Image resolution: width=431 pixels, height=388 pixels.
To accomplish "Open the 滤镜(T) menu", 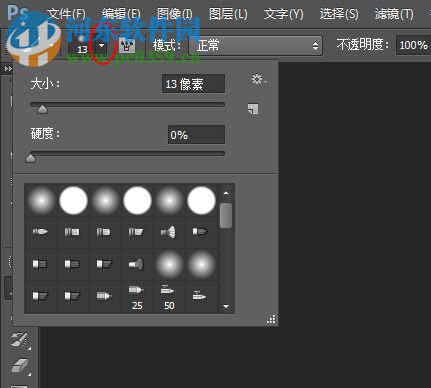I will (394, 14).
